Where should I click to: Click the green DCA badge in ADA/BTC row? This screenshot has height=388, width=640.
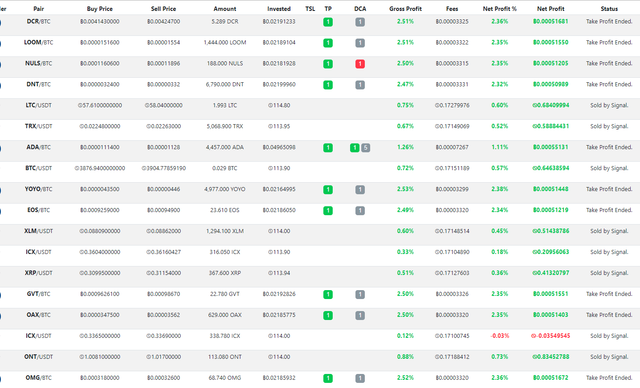pos(355,148)
